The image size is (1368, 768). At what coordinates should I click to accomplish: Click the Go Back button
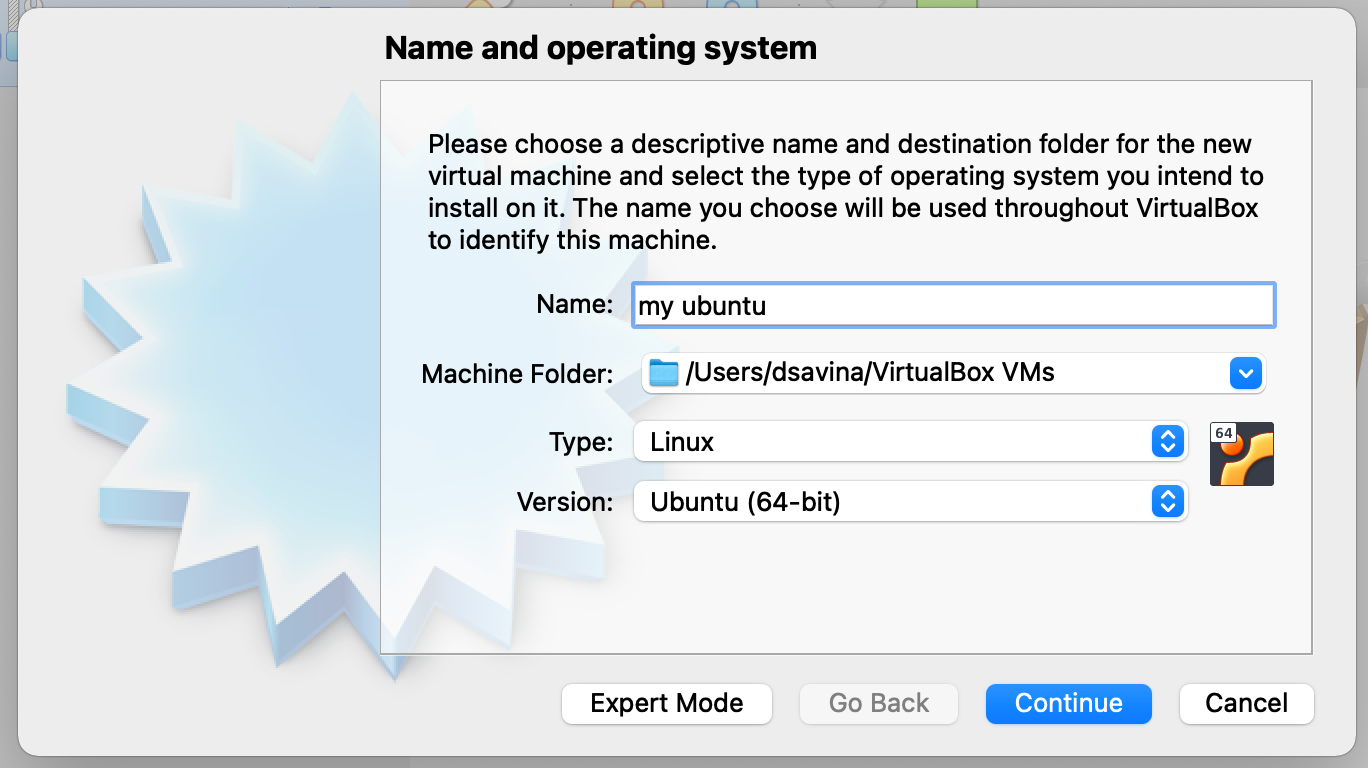coord(878,703)
